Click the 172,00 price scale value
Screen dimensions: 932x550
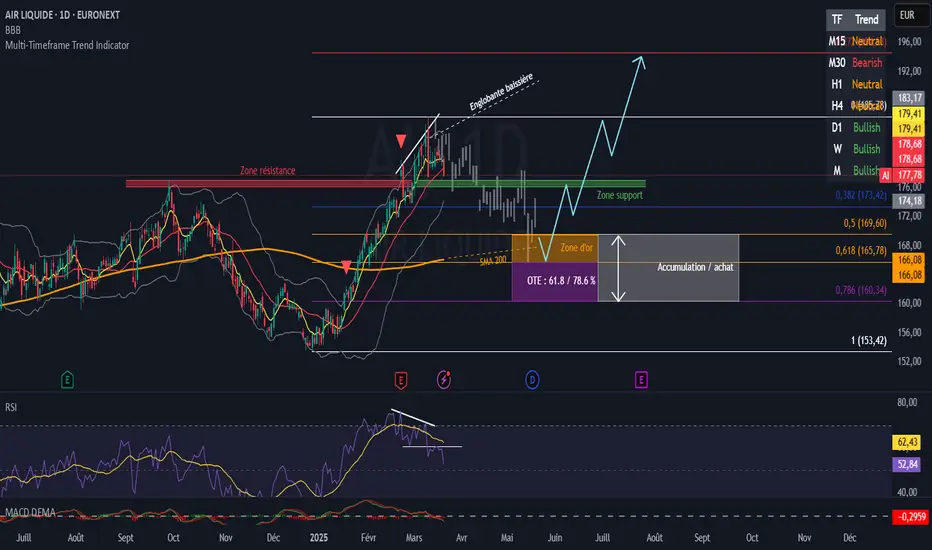[x=909, y=216]
